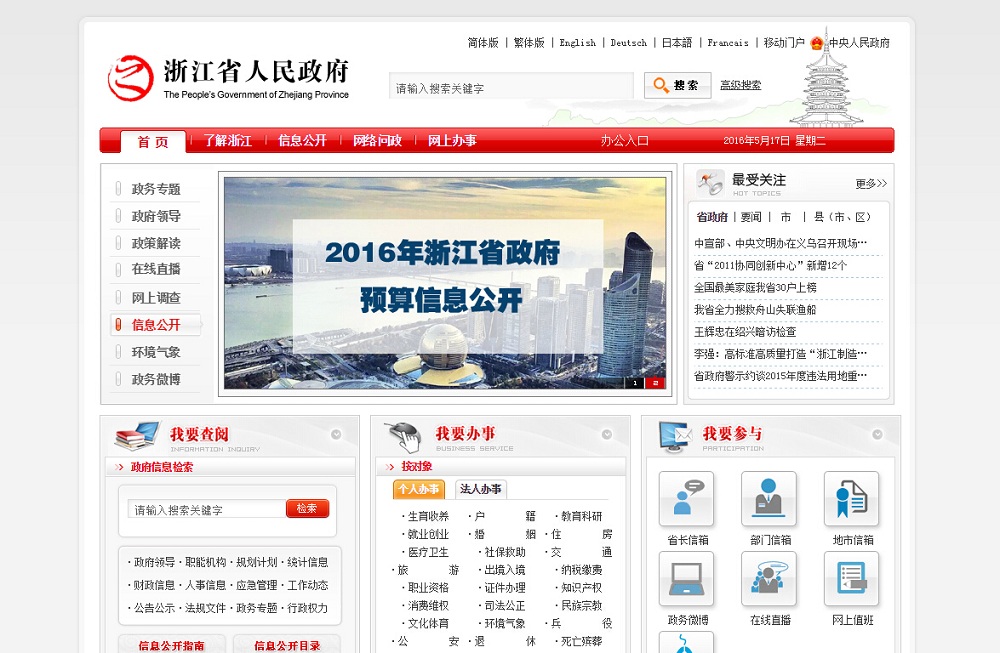Open the 部门信箱 icon
The width and height of the screenshot is (1000, 653).
tap(769, 498)
